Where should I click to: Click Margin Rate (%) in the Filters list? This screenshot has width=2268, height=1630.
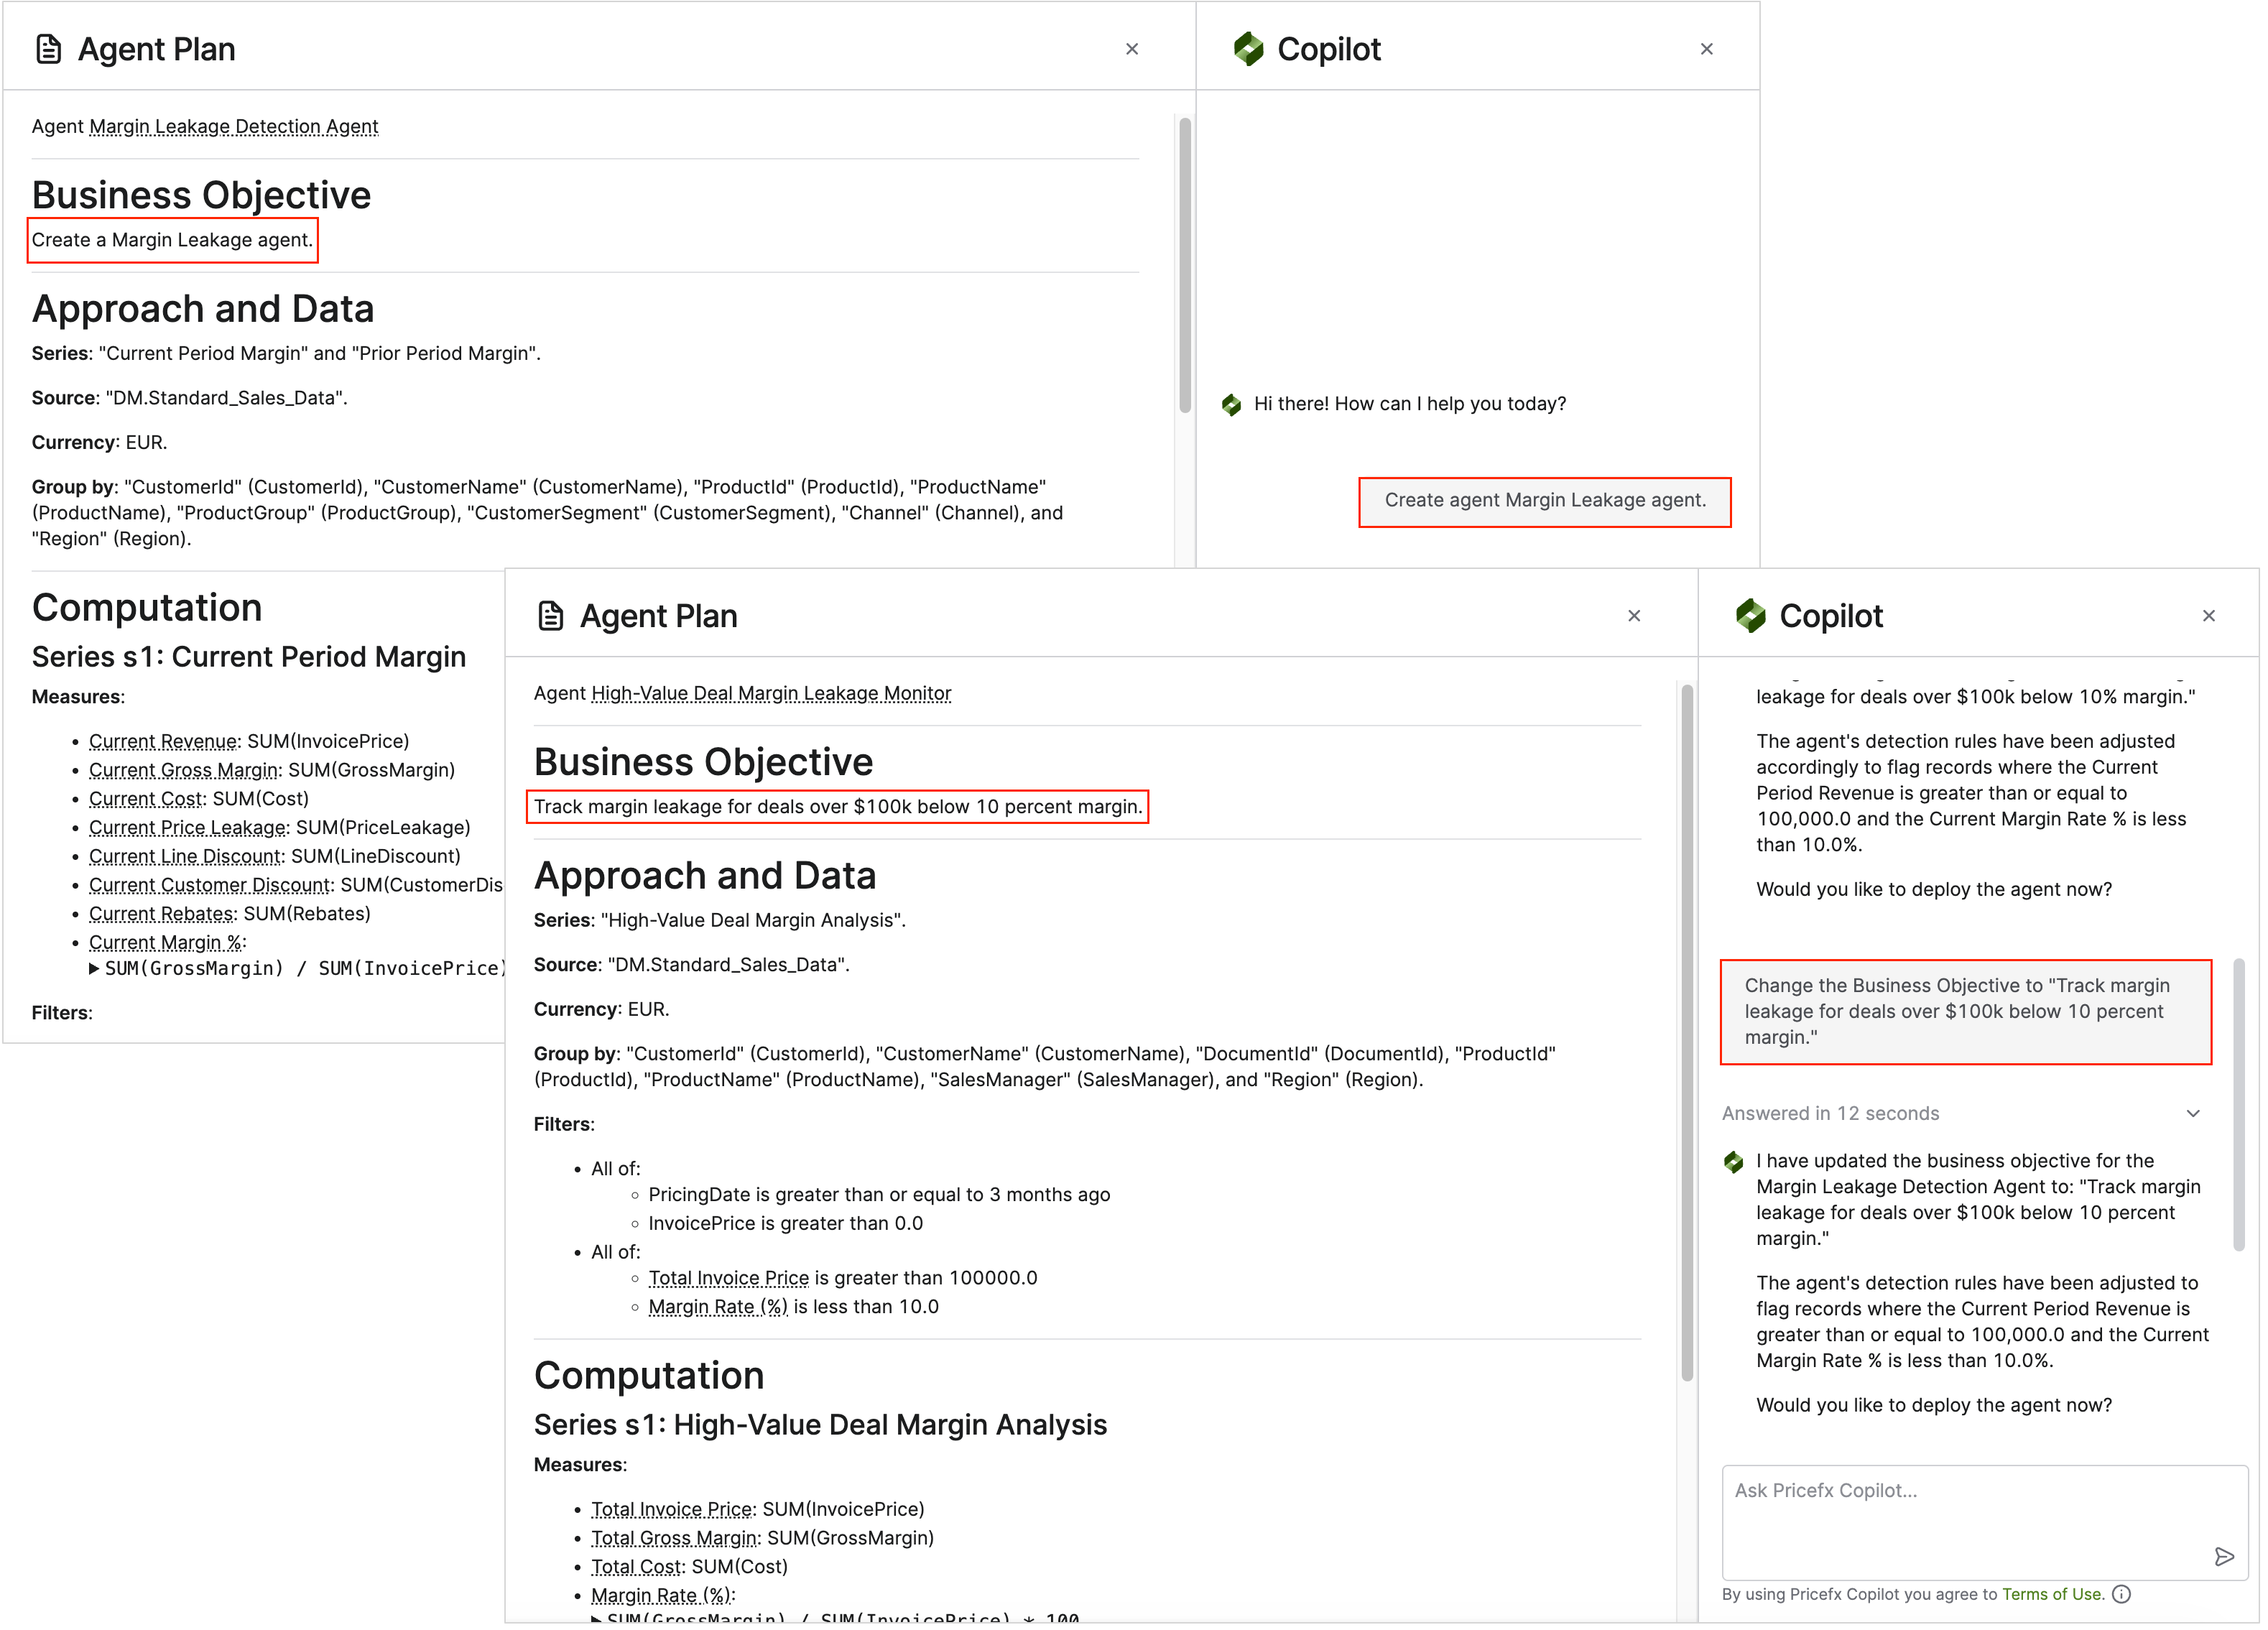718,1307
